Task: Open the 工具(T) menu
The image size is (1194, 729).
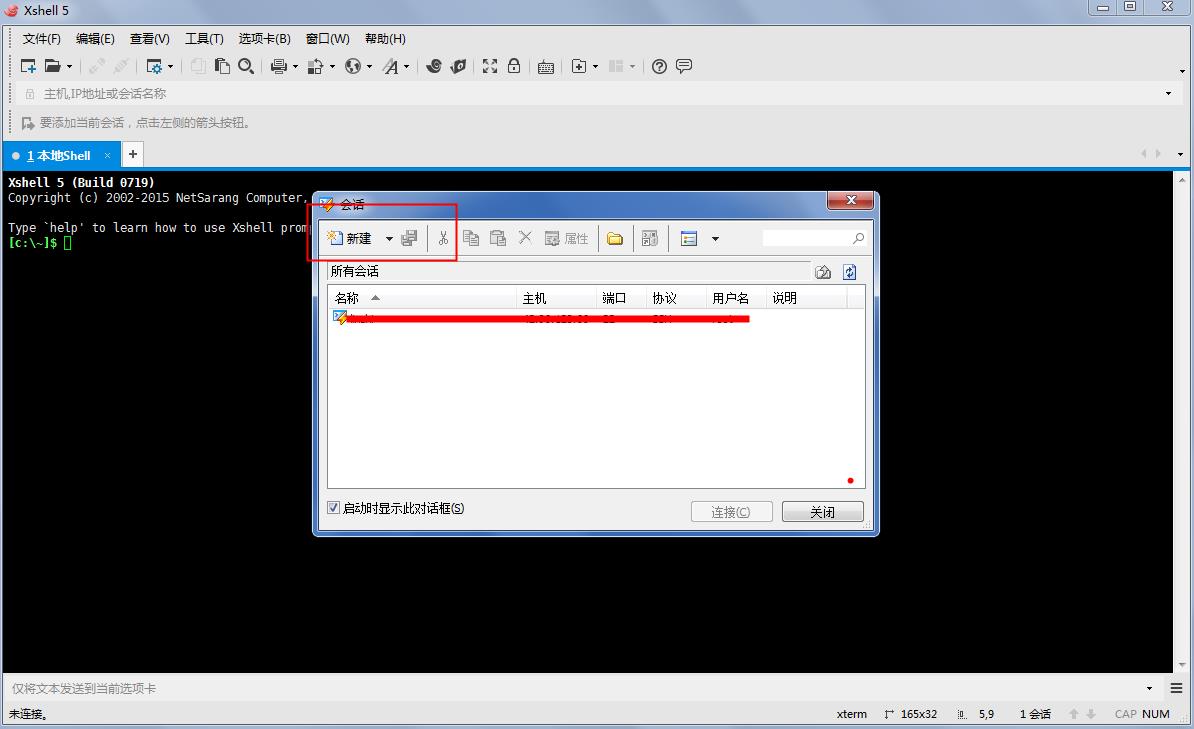Action: (203, 39)
